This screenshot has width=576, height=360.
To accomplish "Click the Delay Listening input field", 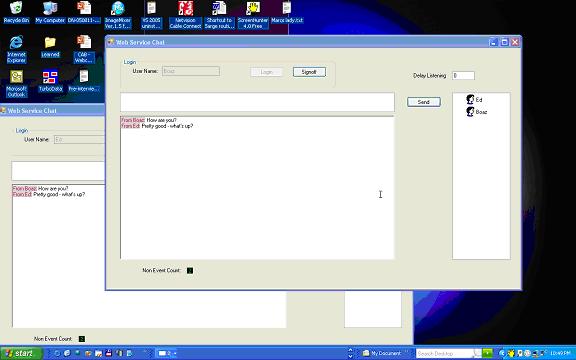I will coord(463,76).
